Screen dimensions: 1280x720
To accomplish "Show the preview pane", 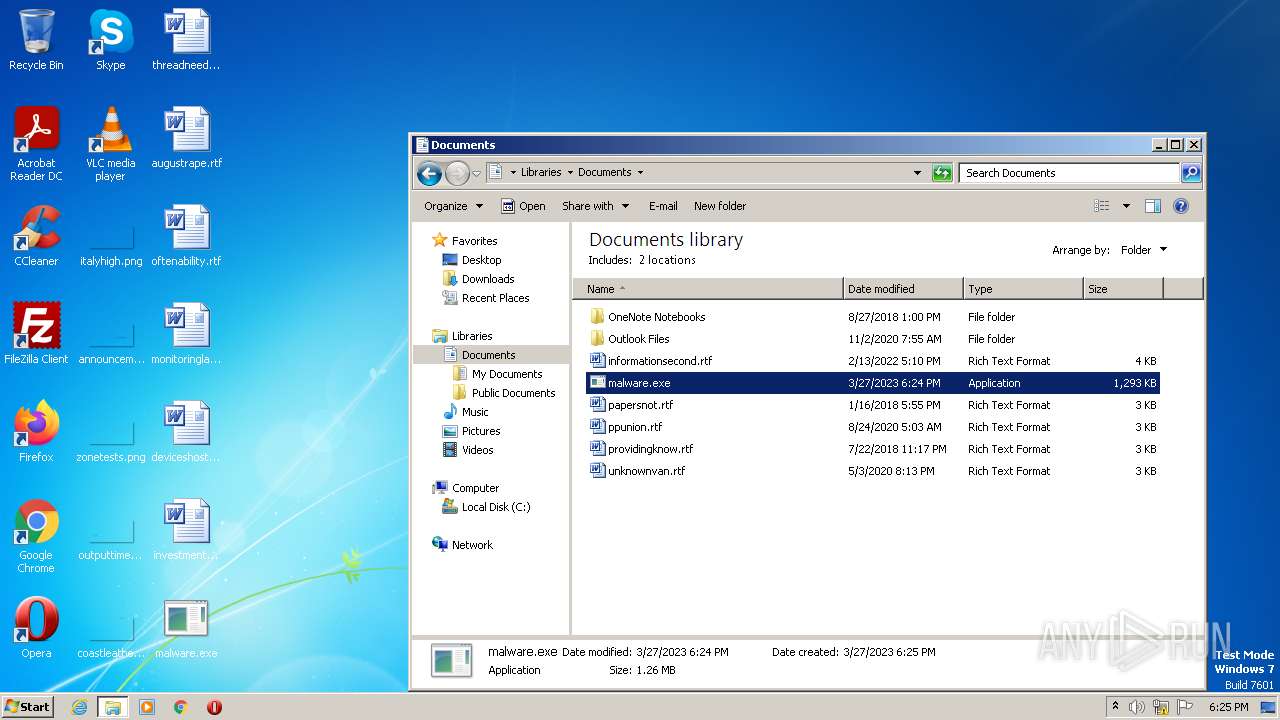I will coord(1153,206).
